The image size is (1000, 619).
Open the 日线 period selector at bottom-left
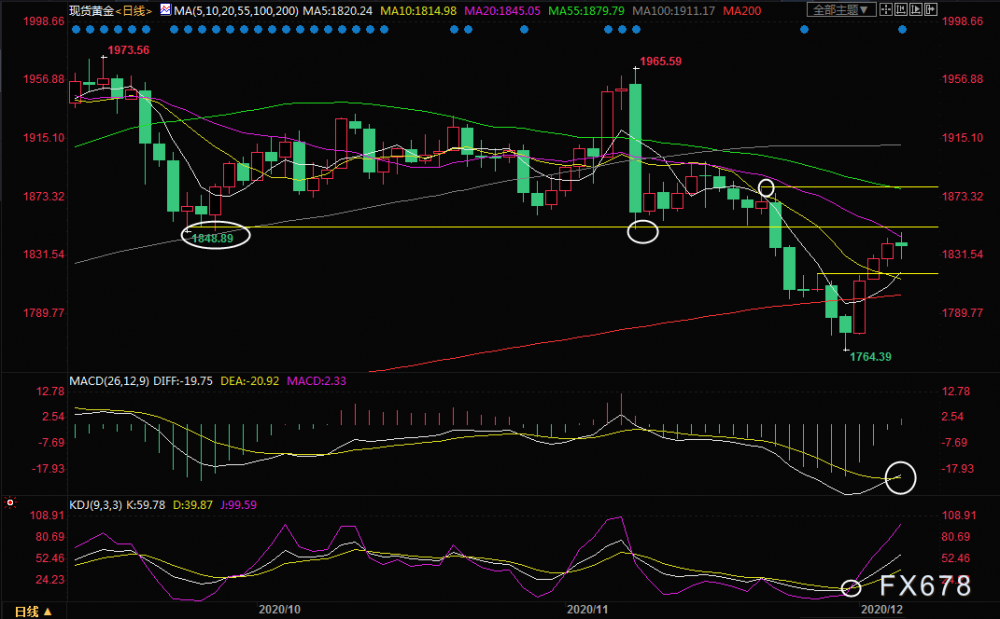(x=33, y=611)
